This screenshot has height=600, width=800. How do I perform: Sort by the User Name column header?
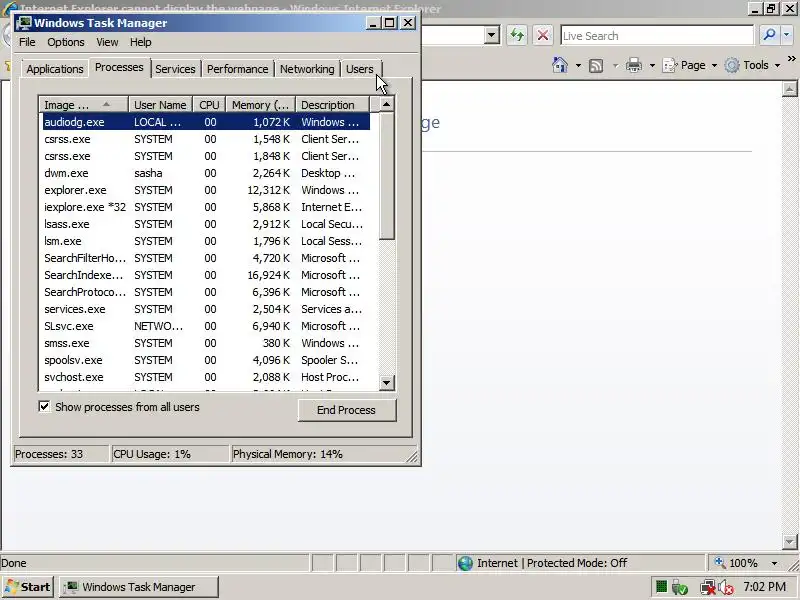tap(160, 105)
